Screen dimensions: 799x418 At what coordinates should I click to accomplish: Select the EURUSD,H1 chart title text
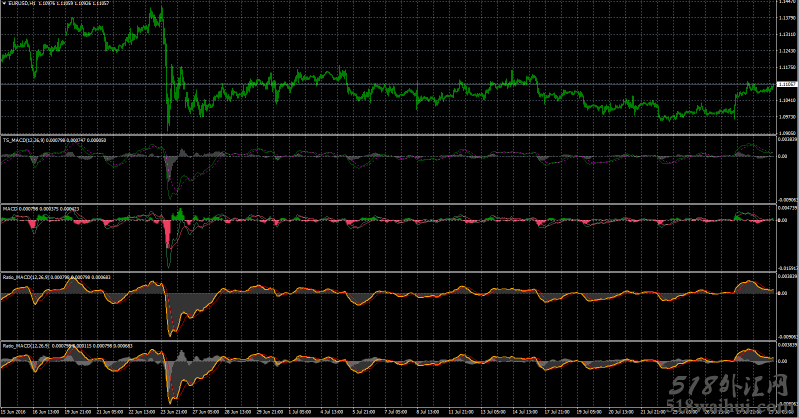(22, 3)
